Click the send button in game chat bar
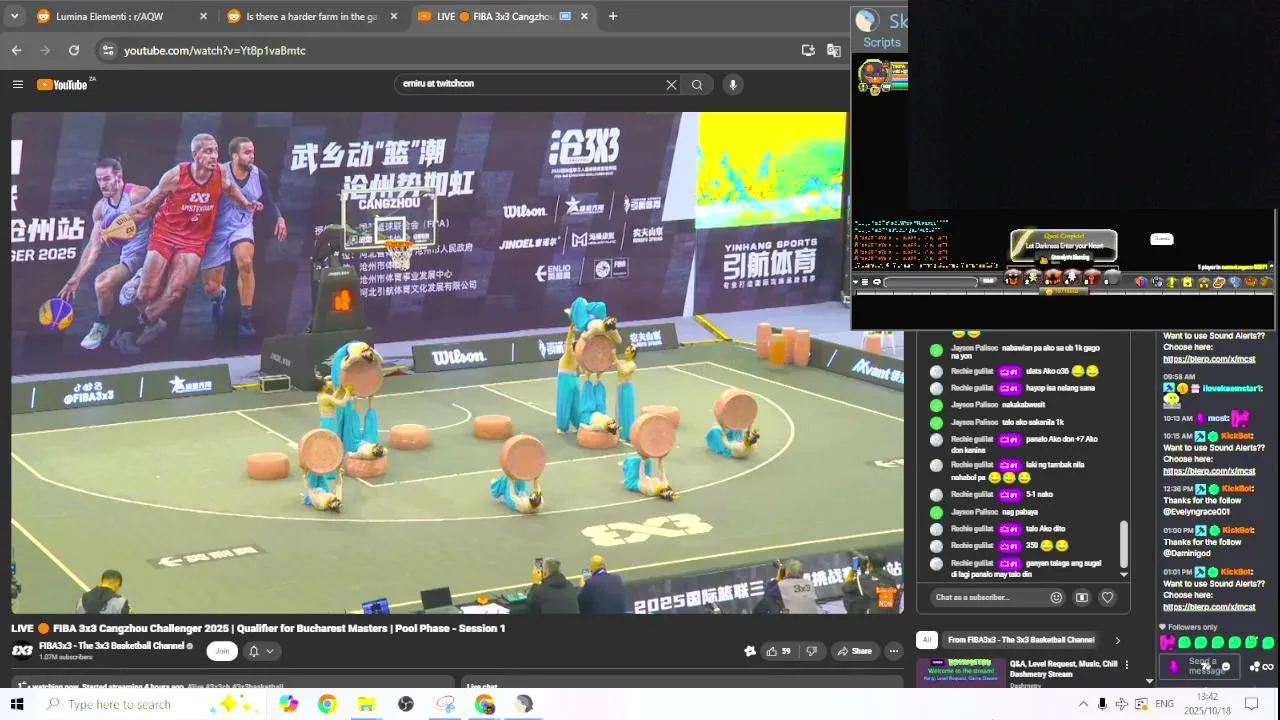 [x=988, y=282]
